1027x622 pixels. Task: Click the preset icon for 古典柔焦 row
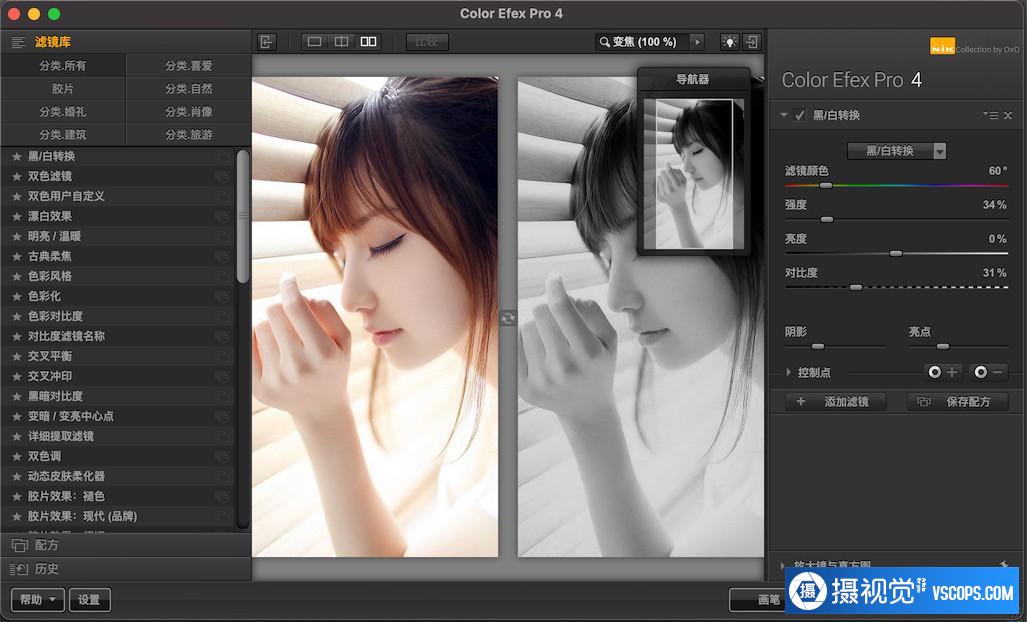pyautogui.click(x=222, y=256)
